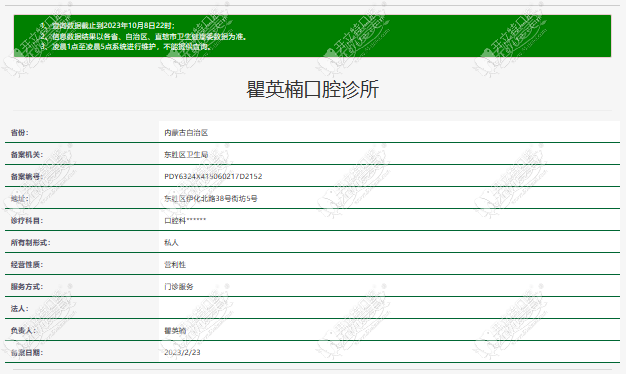Select the record number starting PDY6324X
The height and width of the screenshot is (374, 626).
(213, 176)
